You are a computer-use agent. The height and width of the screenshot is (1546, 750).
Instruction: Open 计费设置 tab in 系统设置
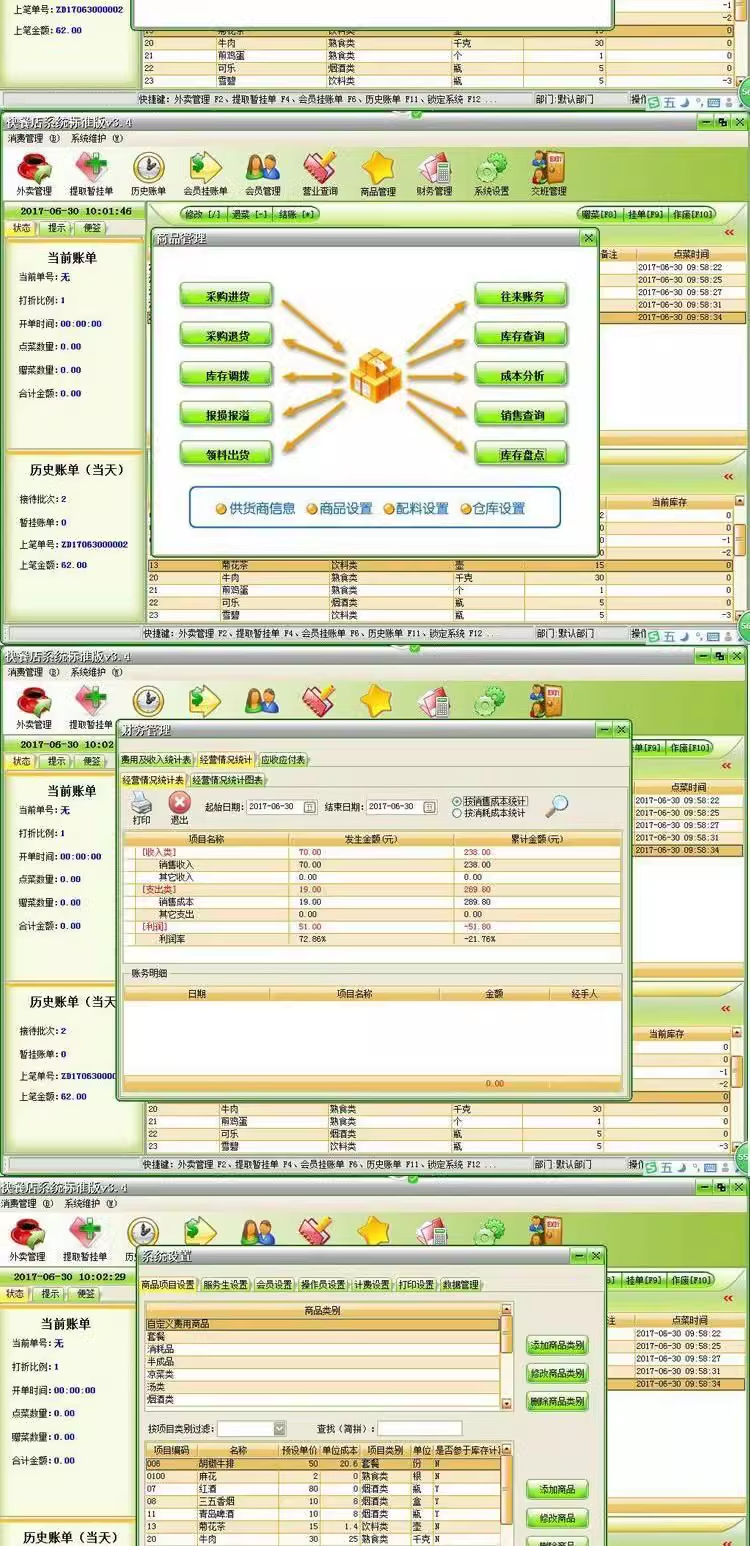(372, 1285)
